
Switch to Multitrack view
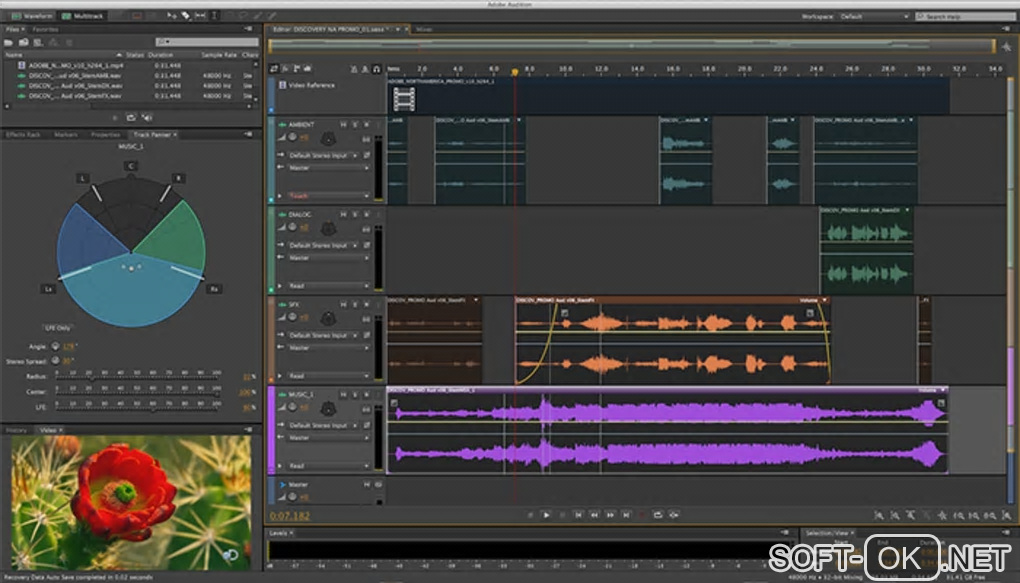coord(80,17)
